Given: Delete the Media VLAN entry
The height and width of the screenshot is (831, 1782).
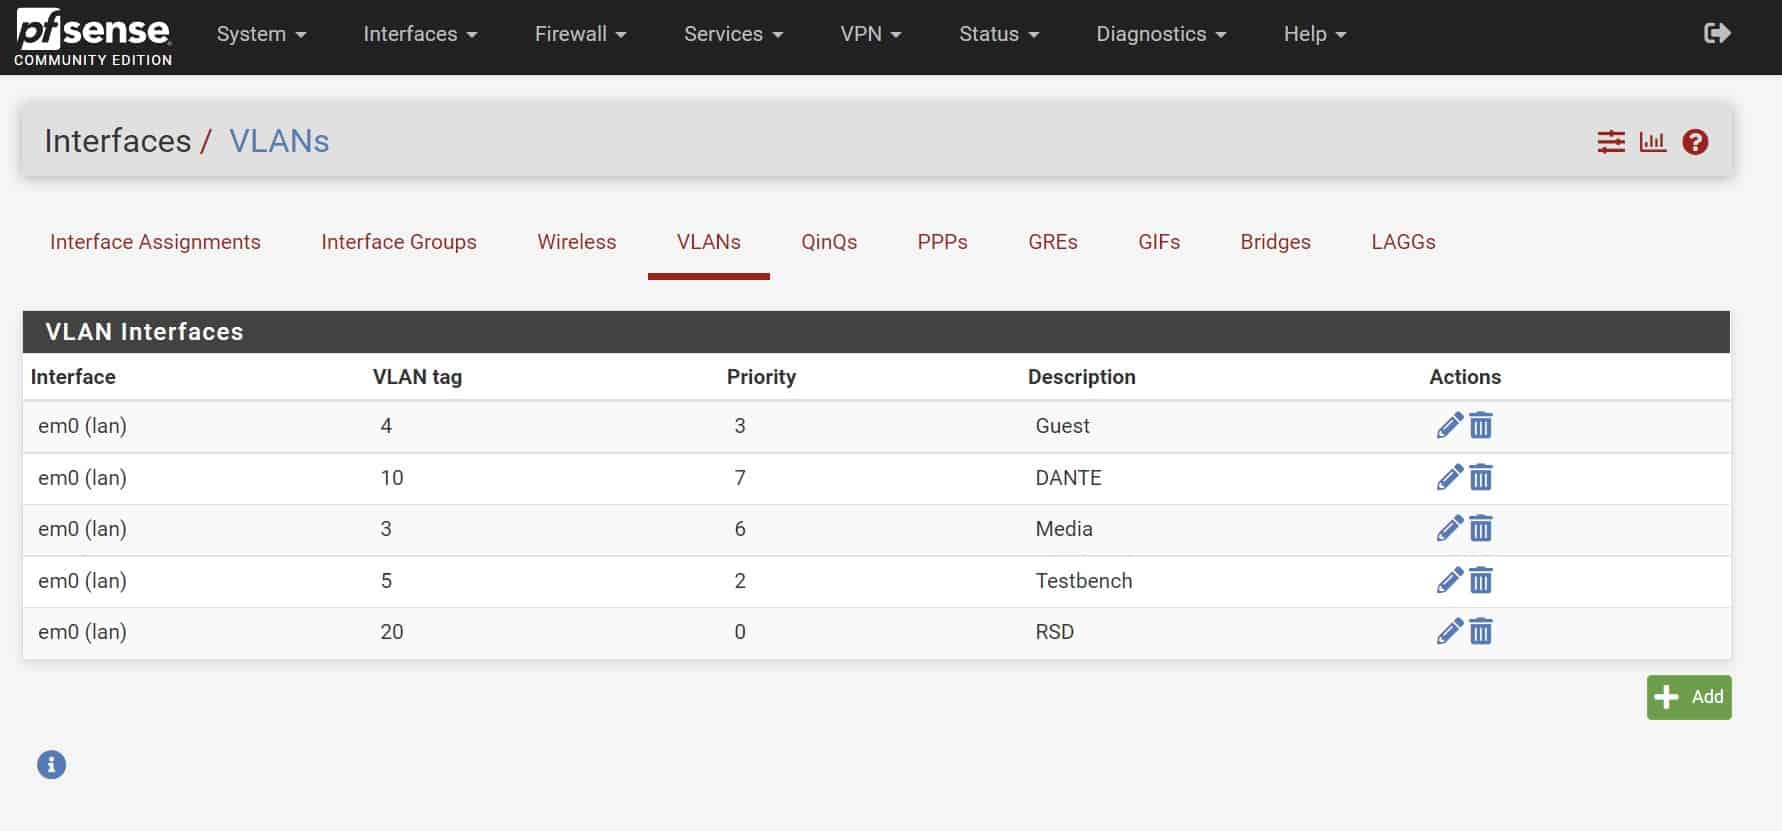Looking at the screenshot, I should 1481,529.
